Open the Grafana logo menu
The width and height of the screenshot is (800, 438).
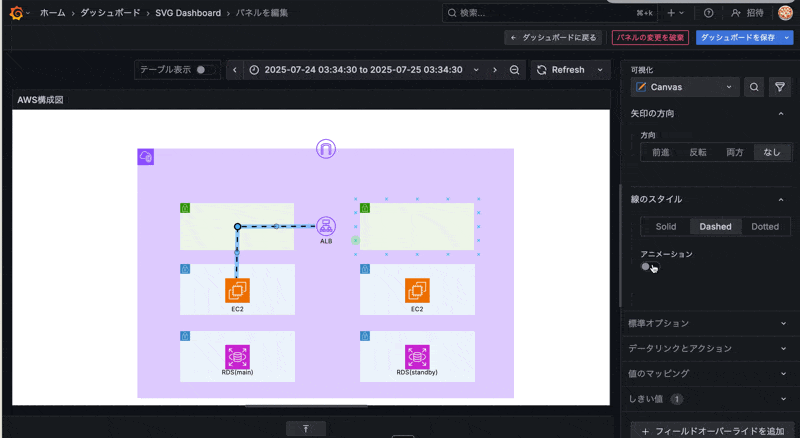[x=16, y=13]
